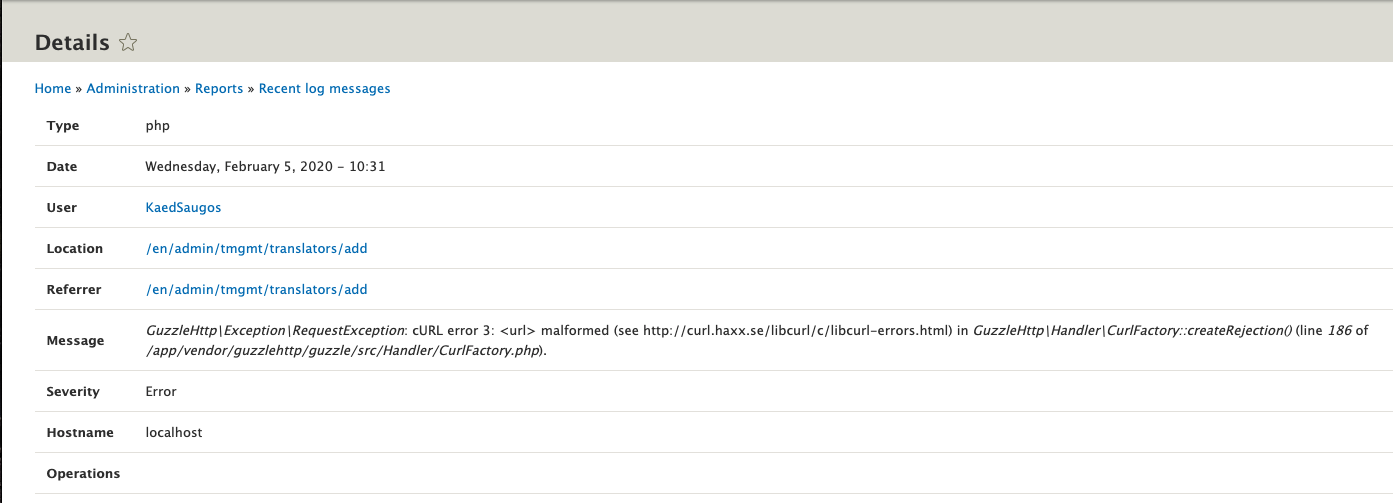Click the star shortcut icon beside Details

[x=128, y=43]
